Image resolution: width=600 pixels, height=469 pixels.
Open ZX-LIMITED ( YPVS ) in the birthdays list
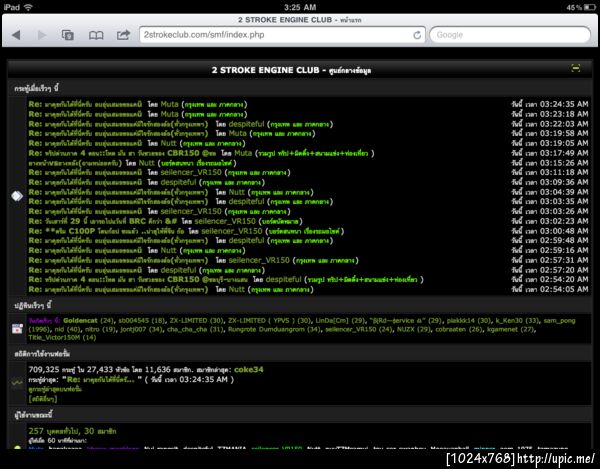269,321
